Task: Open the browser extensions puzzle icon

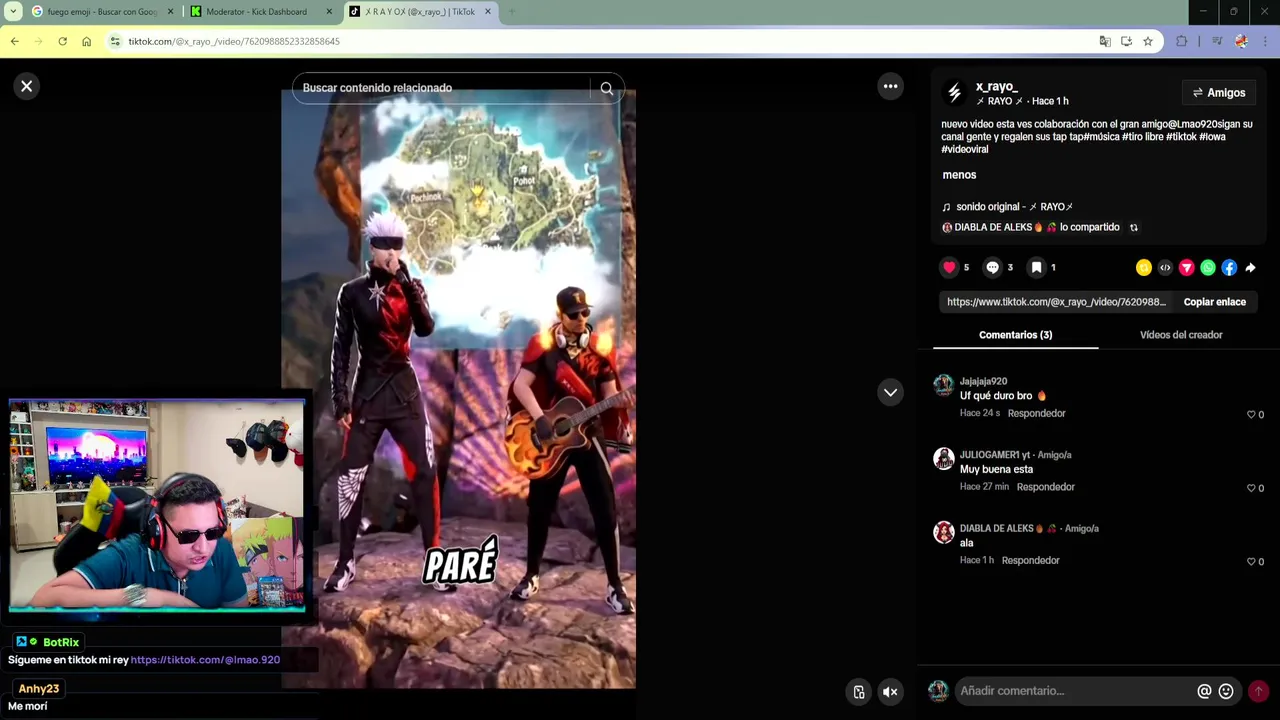Action: click(x=1181, y=41)
